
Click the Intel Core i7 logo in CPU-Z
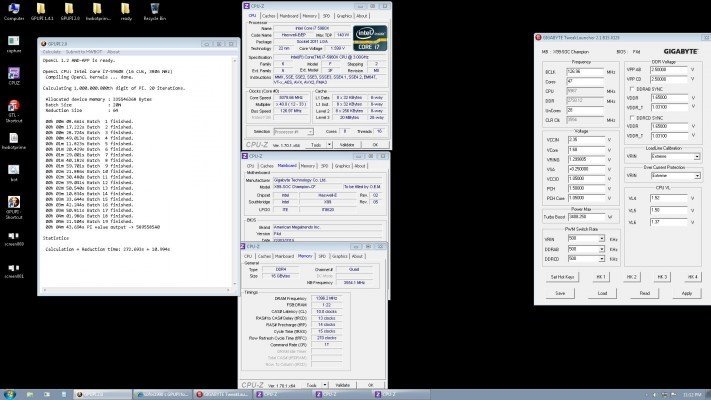370,38
